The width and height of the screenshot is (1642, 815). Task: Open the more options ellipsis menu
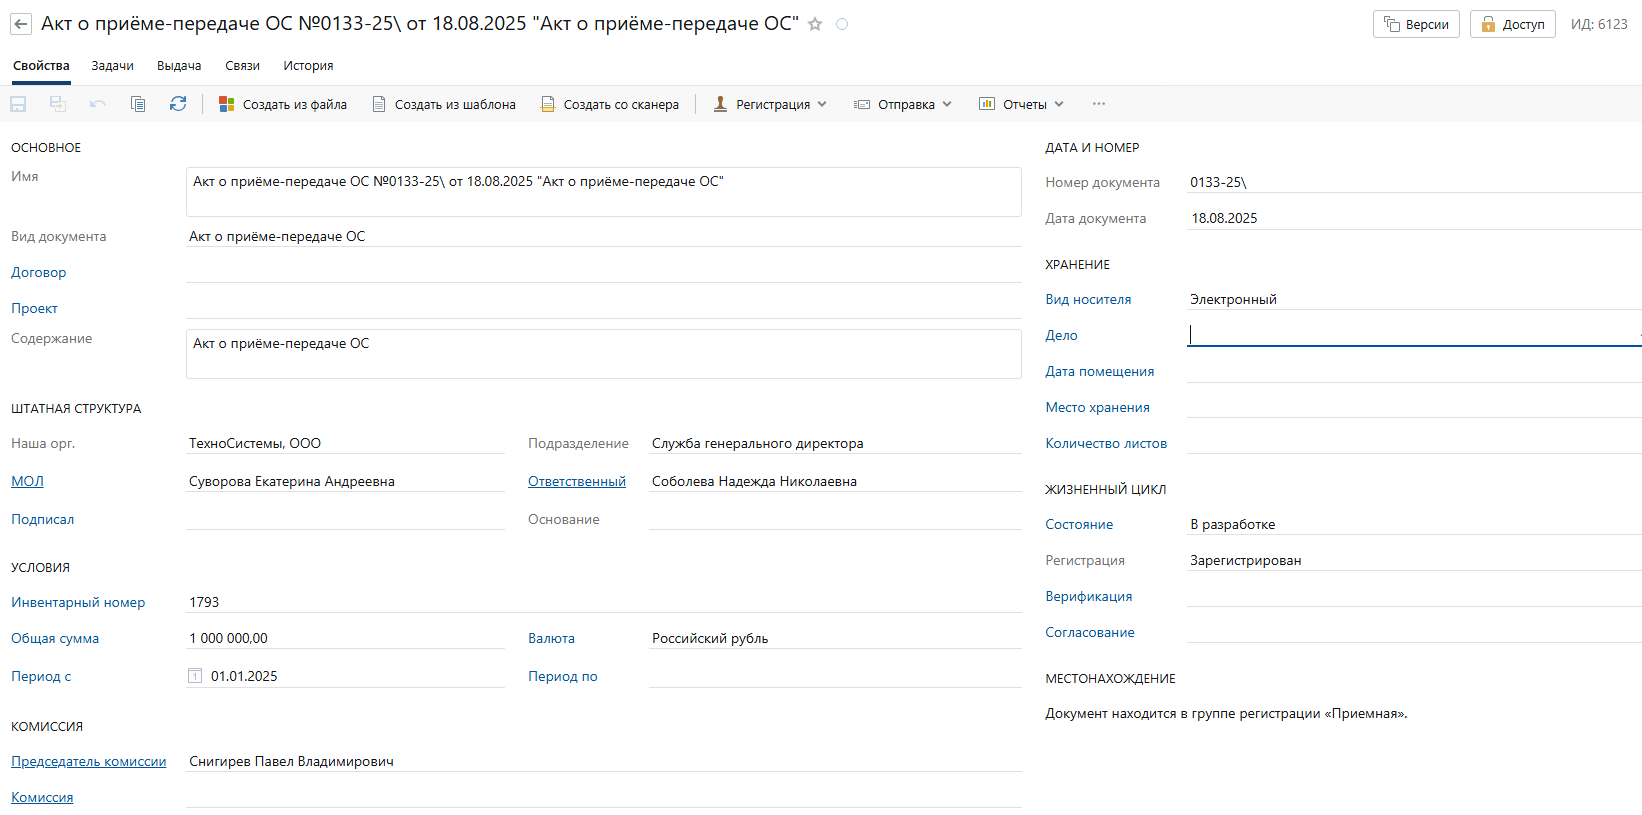pyautogui.click(x=1099, y=104)
